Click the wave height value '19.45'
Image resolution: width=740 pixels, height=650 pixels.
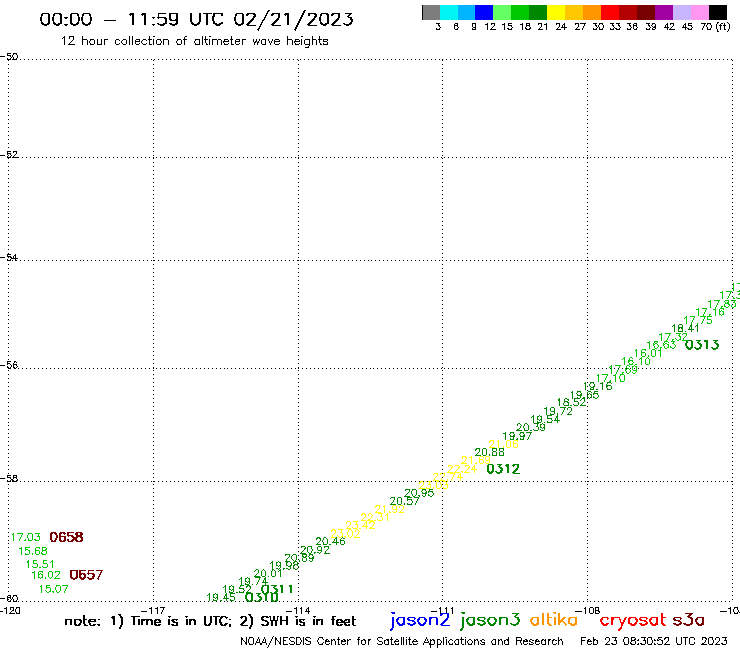[x=221, y=598]
